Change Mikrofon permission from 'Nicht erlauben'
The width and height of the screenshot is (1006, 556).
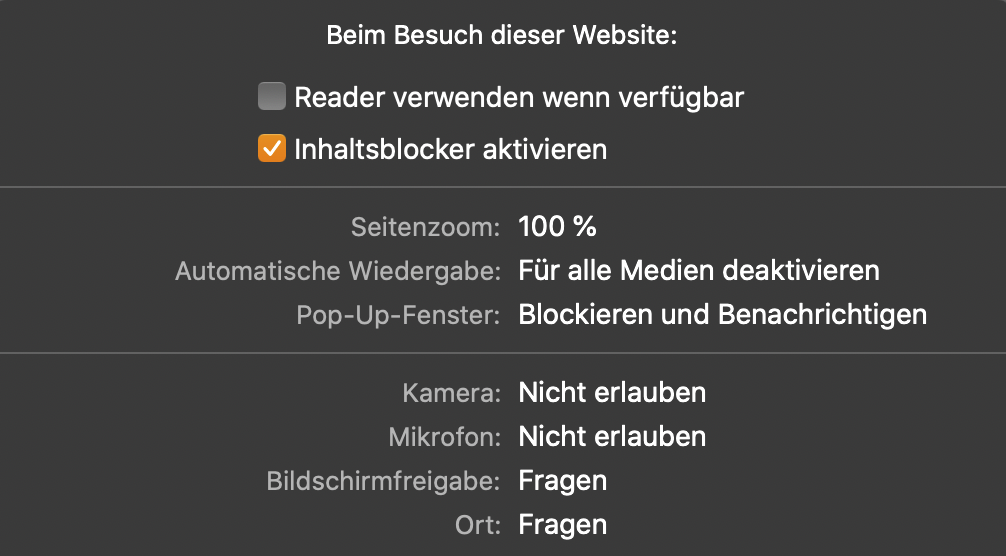[x=612, y=437]
